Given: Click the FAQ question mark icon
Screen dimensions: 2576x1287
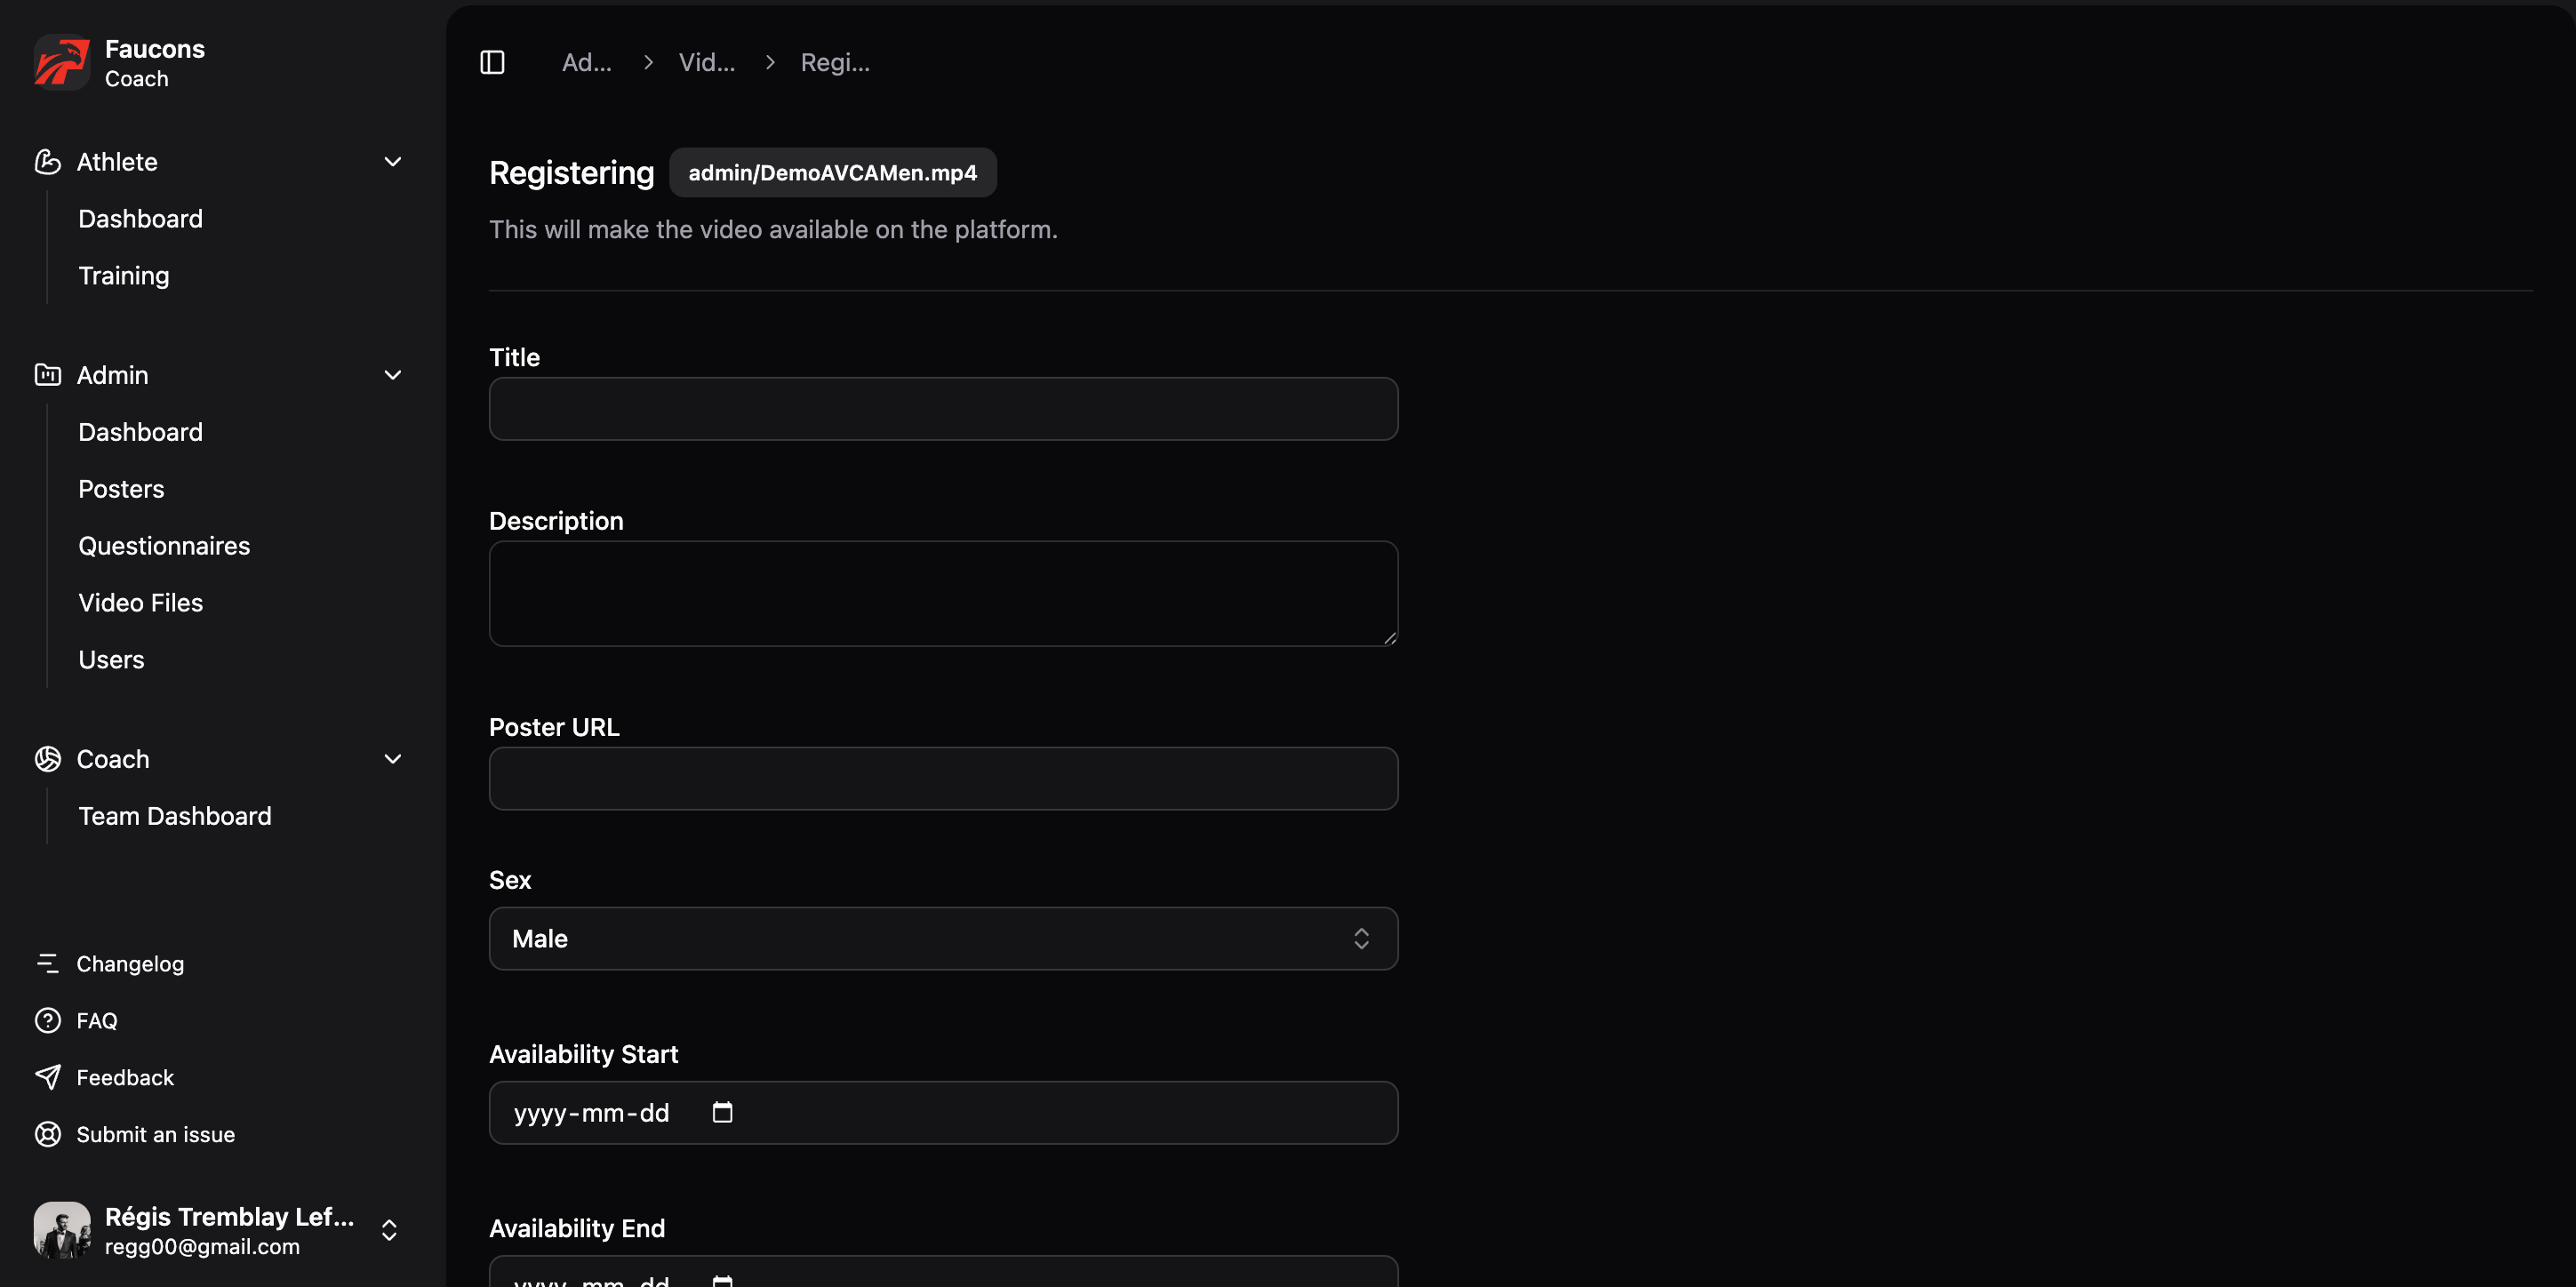Looking at the screenshot, I should (48, 1020).
